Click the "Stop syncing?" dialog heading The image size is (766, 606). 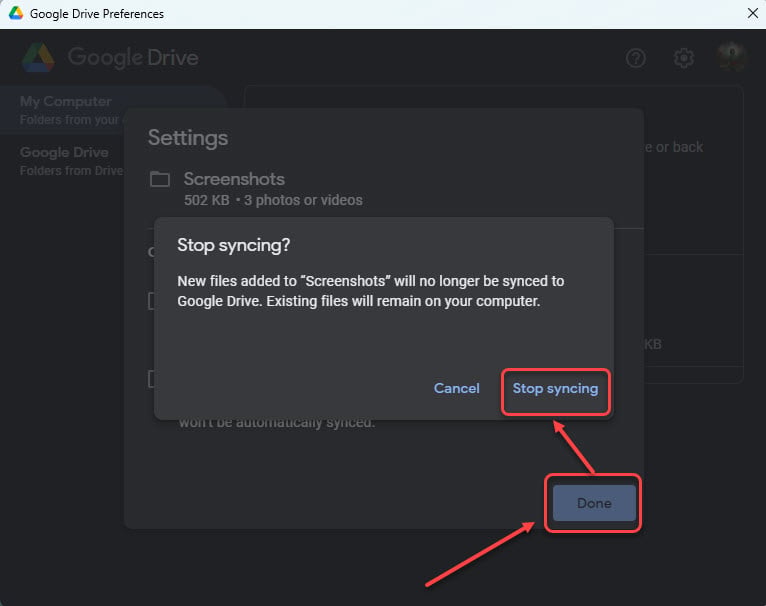coord(234,245)
